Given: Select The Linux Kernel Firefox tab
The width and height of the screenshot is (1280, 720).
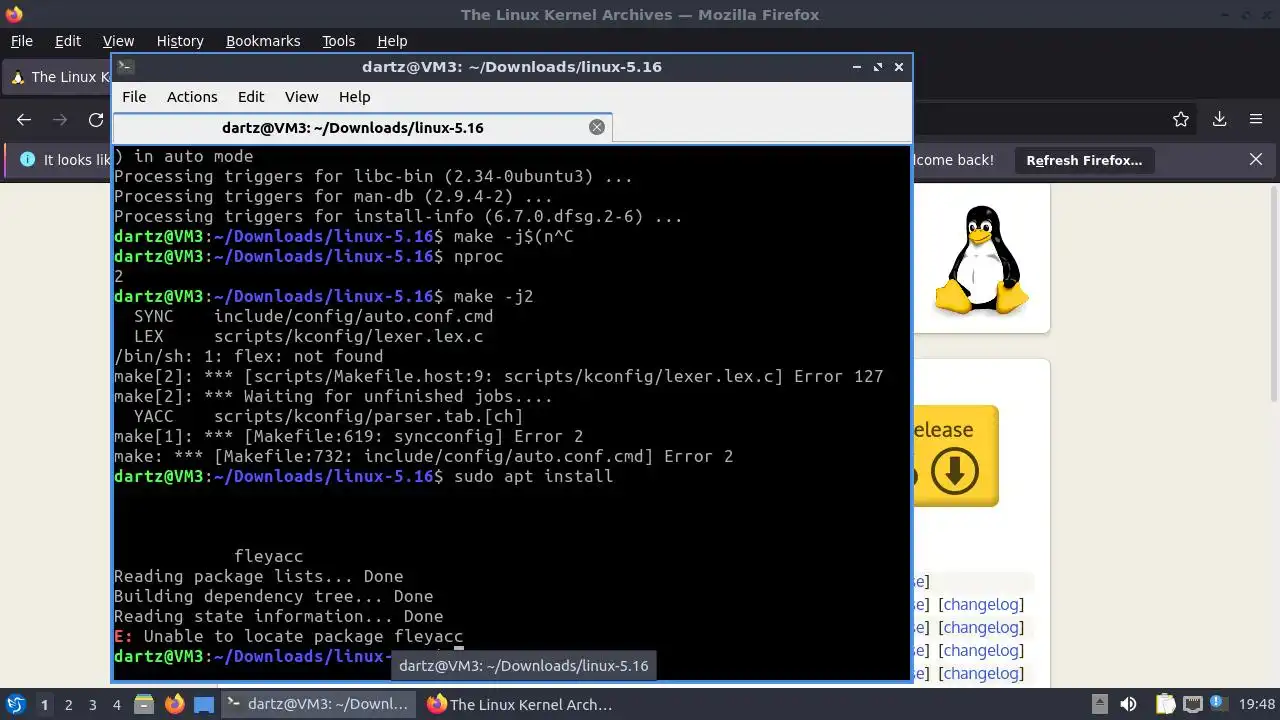Looking at the screenshot, I should point(58,77).
